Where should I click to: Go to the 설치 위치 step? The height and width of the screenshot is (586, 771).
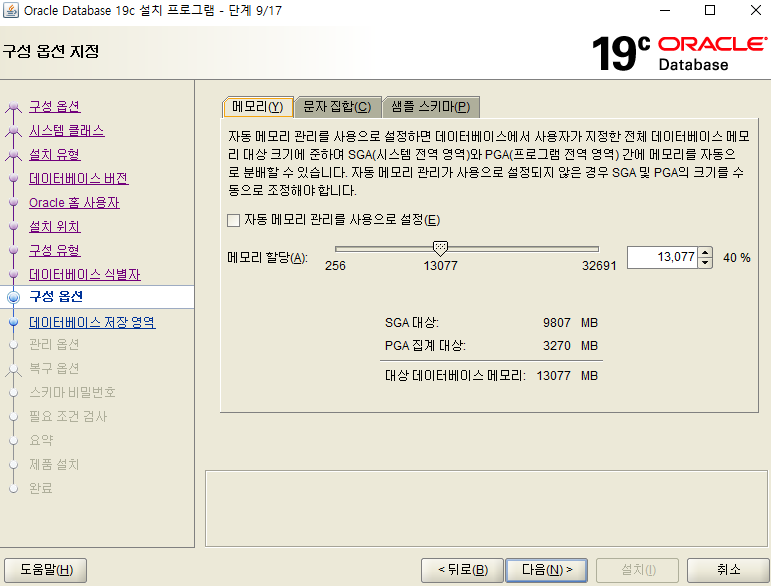55,226
